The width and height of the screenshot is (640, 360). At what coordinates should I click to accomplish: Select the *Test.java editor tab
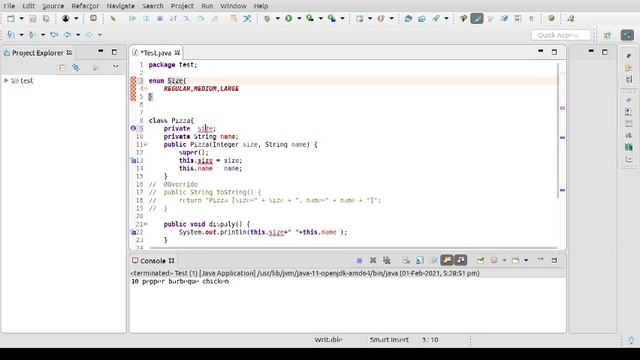pos(156,53)
